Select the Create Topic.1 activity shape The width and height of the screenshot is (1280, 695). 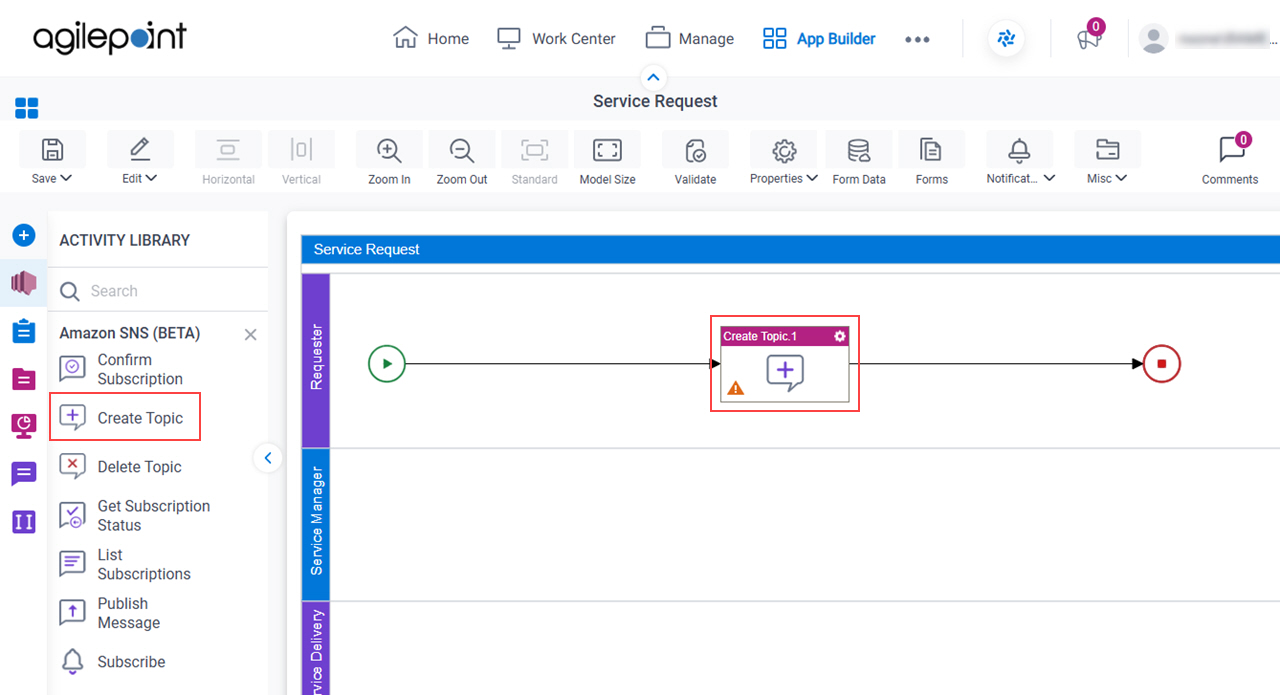(x=785, y=364)
